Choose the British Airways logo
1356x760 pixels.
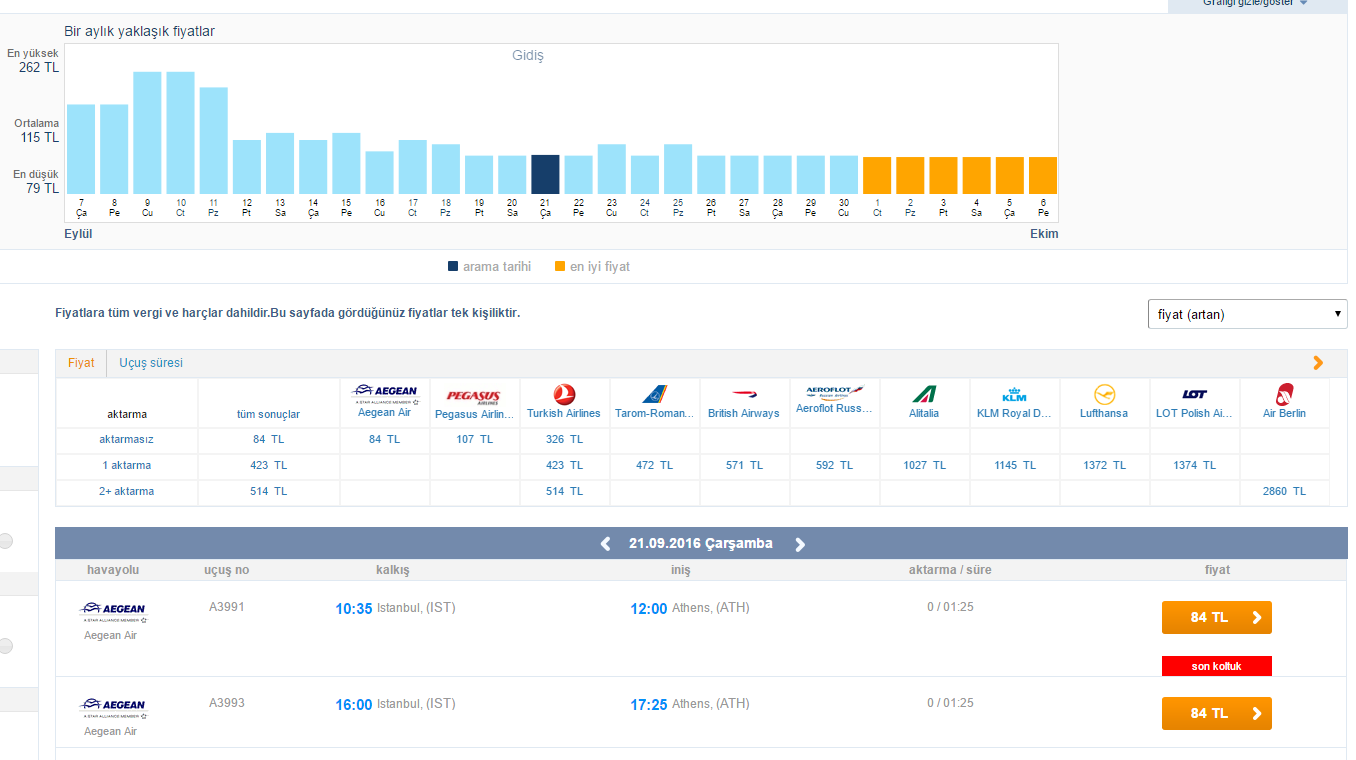(x=744, y=395)
